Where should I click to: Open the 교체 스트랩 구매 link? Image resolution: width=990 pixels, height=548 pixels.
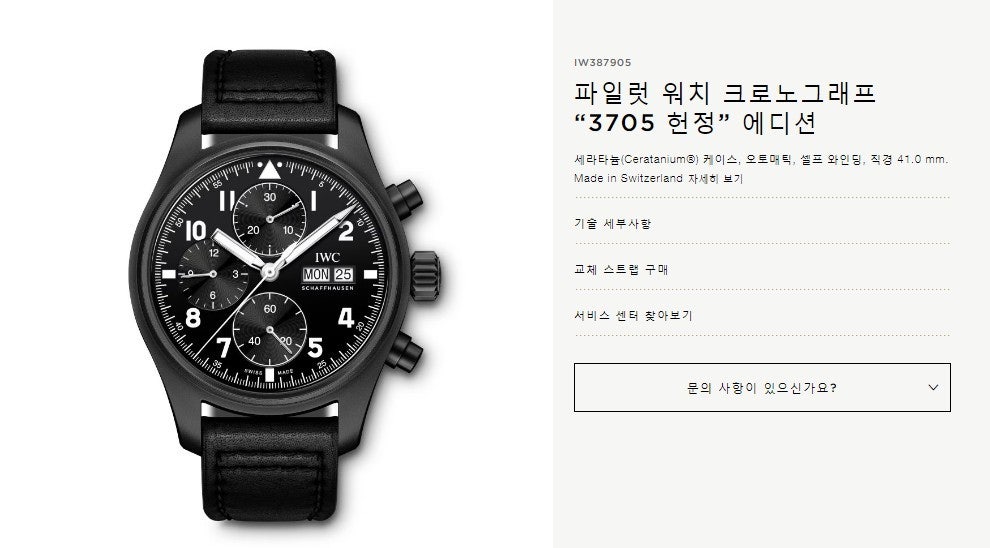[x=621, y=270]
